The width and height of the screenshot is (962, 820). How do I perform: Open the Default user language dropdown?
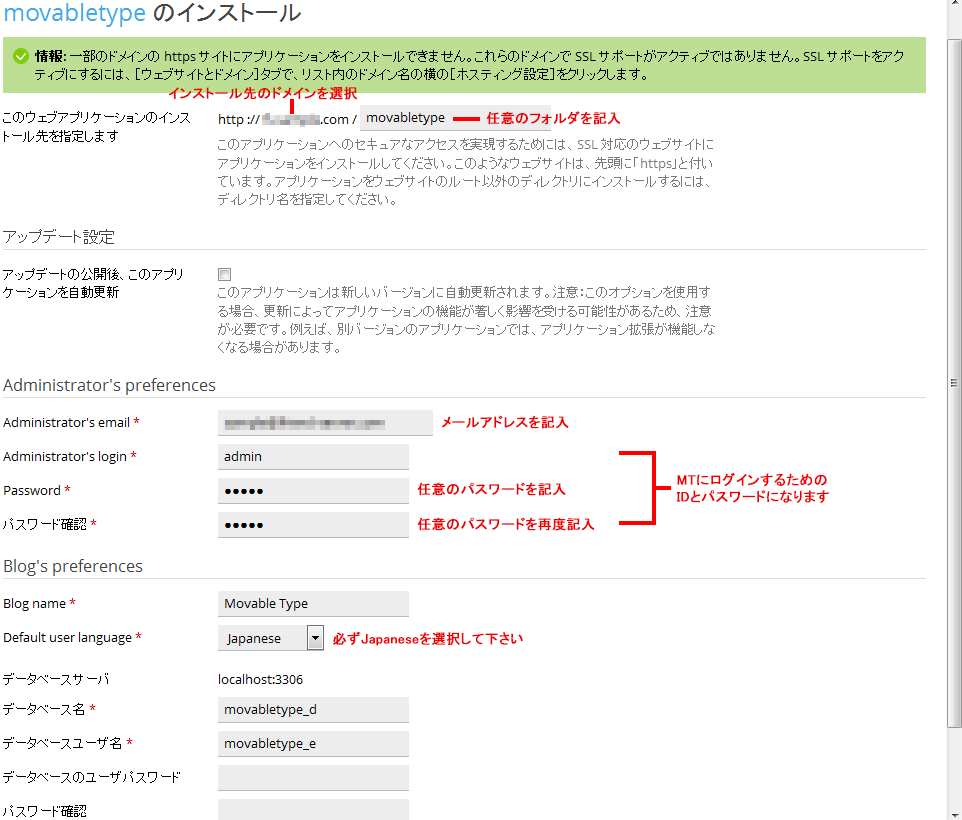point(271,638)
